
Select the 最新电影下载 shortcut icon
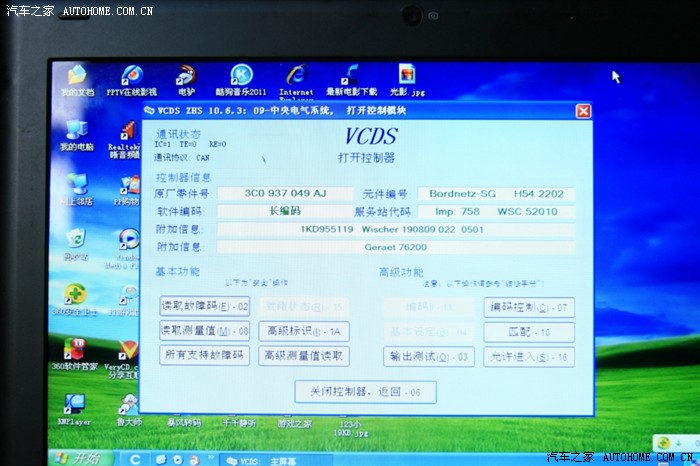(x=351, y=81)
